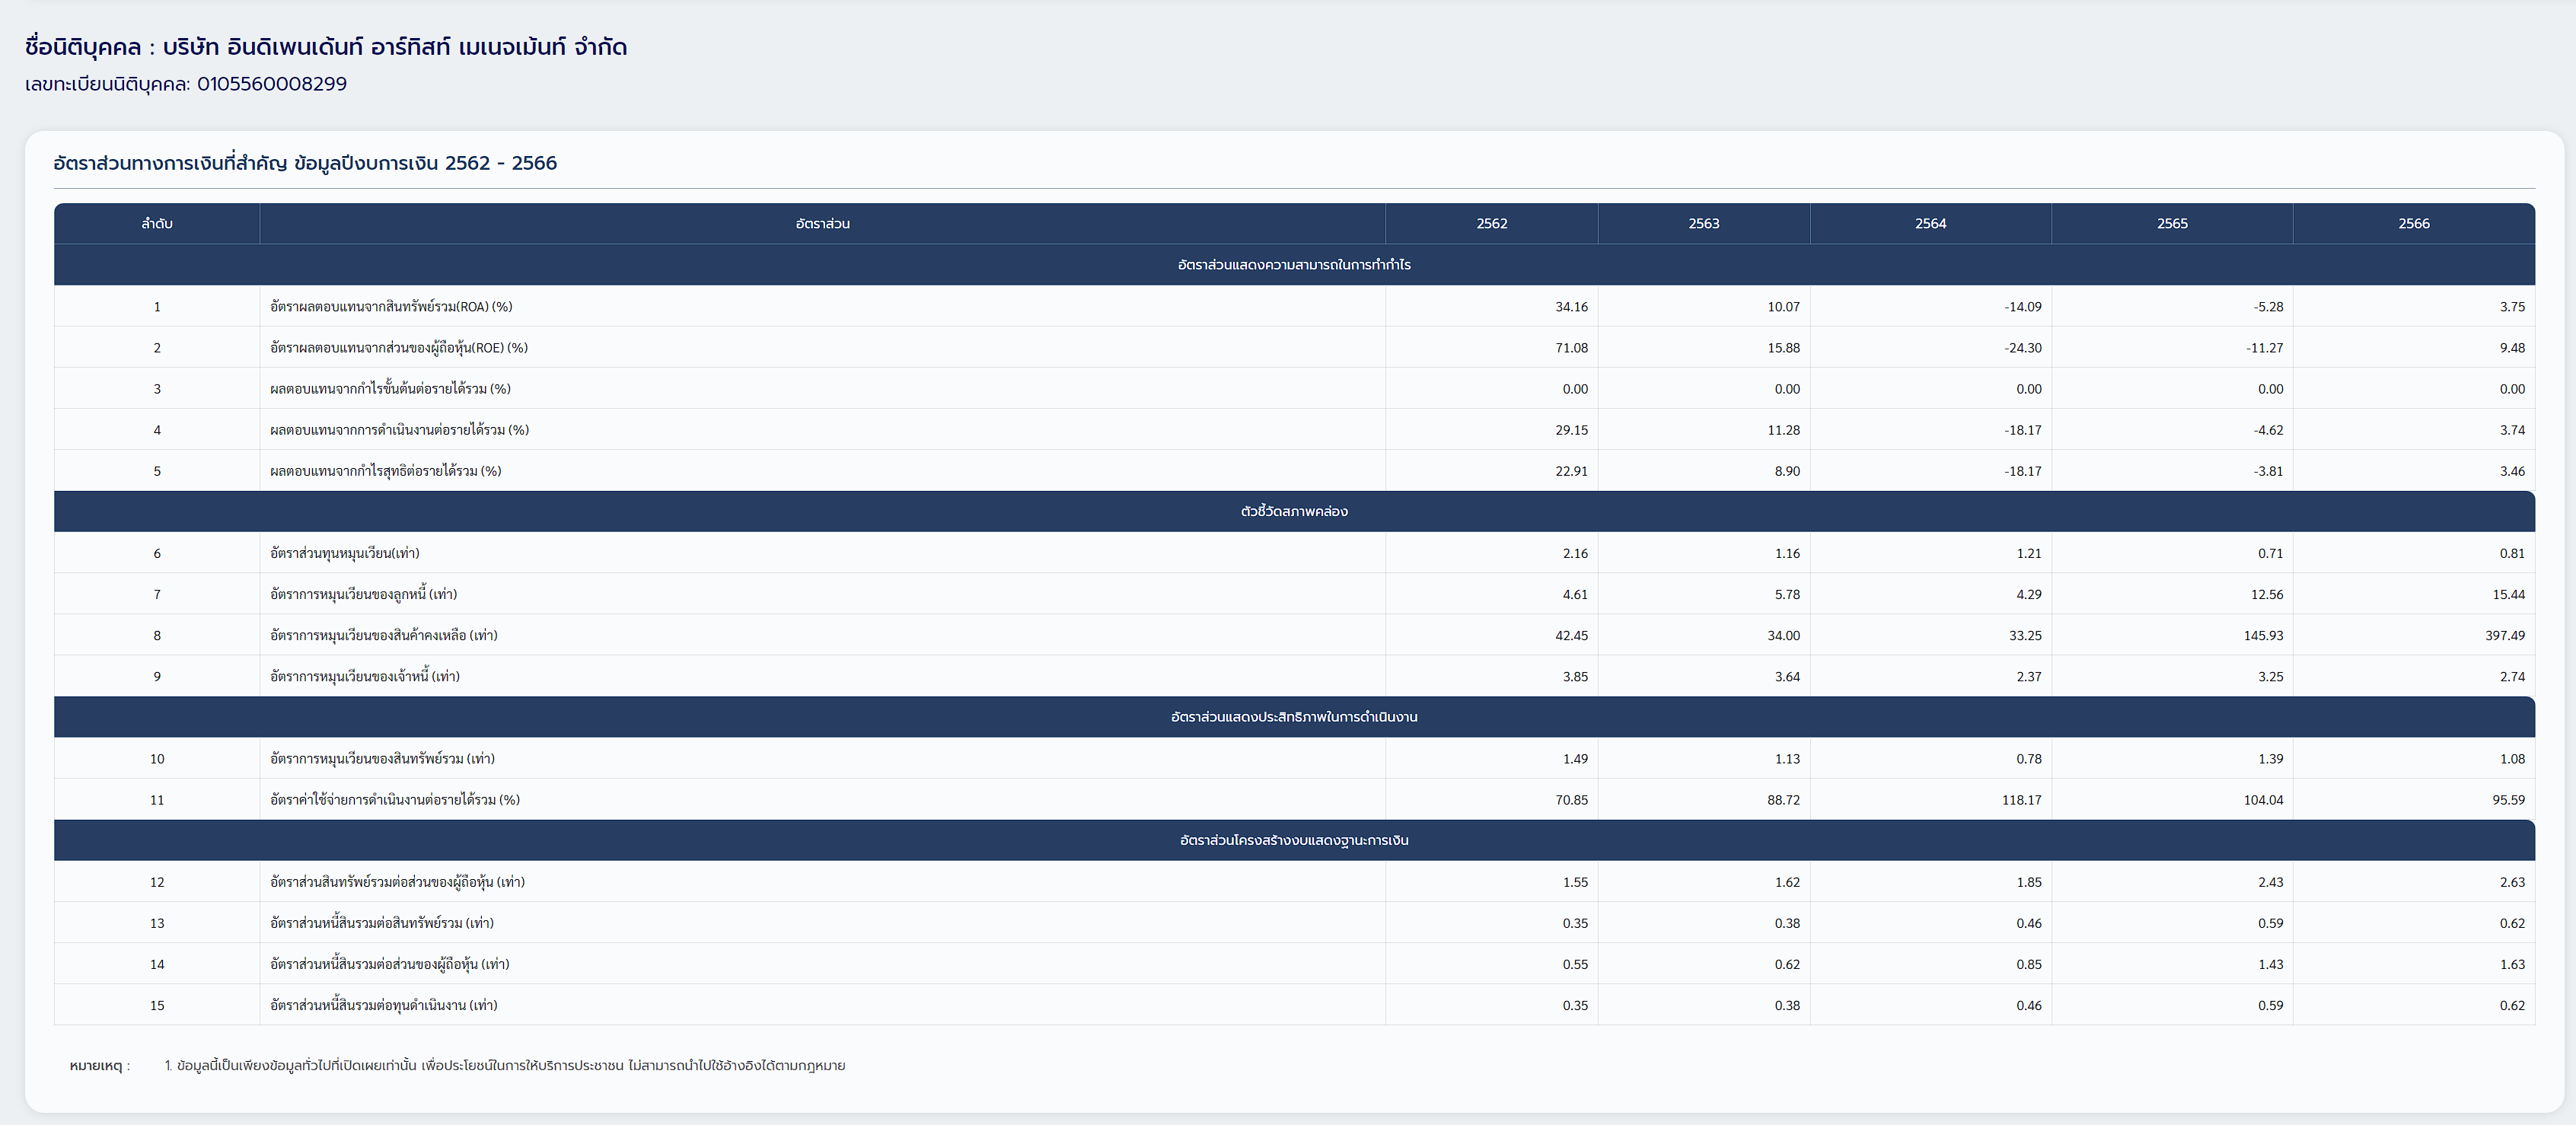This screenshot has height=1125, width=2576.
Task: Click ROE value 71.08 for 2562
Action: (1571, 348)
